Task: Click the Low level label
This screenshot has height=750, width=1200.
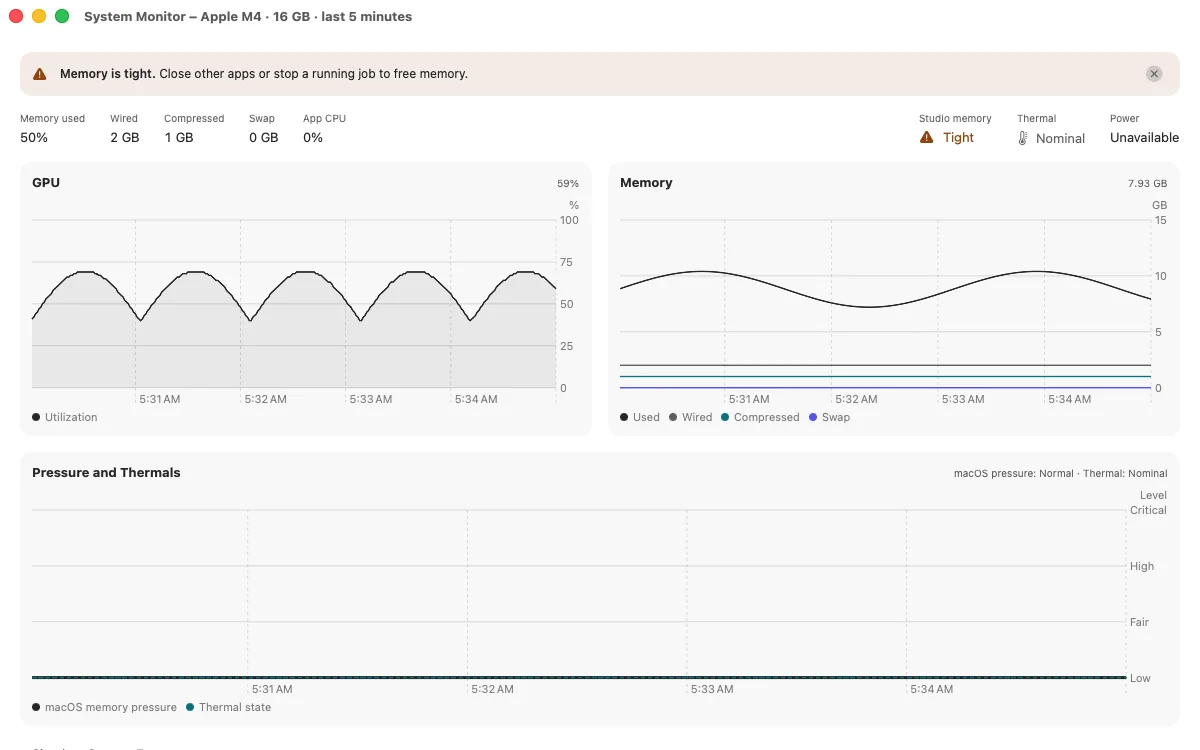Action: (1141, 678)
